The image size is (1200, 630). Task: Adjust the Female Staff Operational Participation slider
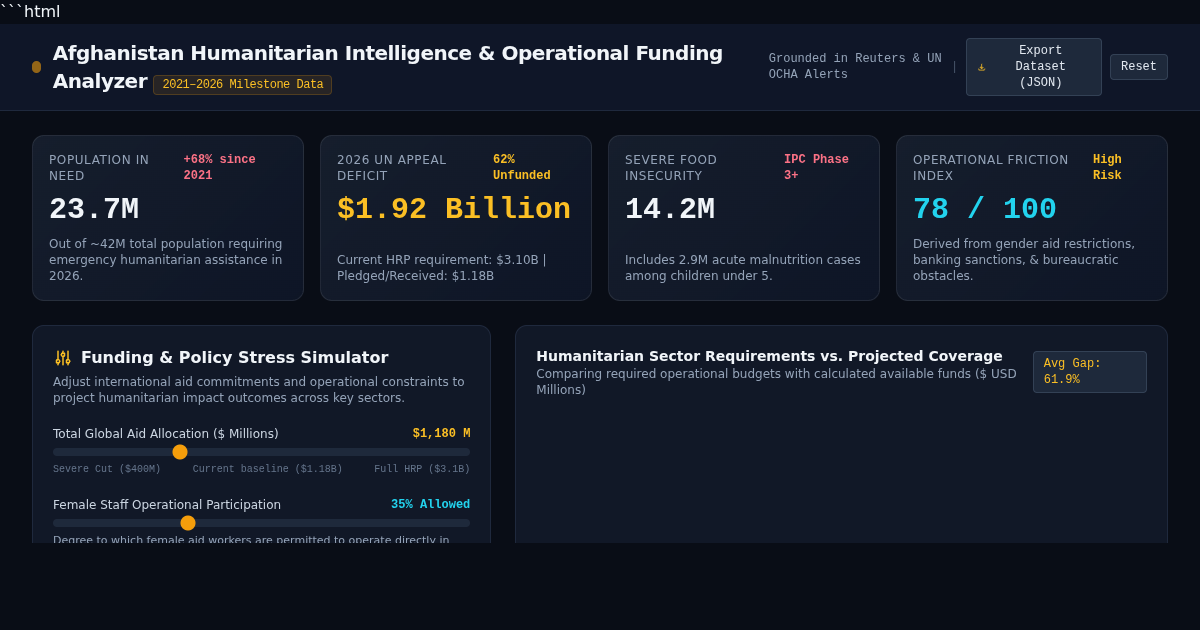click(261, 523)
